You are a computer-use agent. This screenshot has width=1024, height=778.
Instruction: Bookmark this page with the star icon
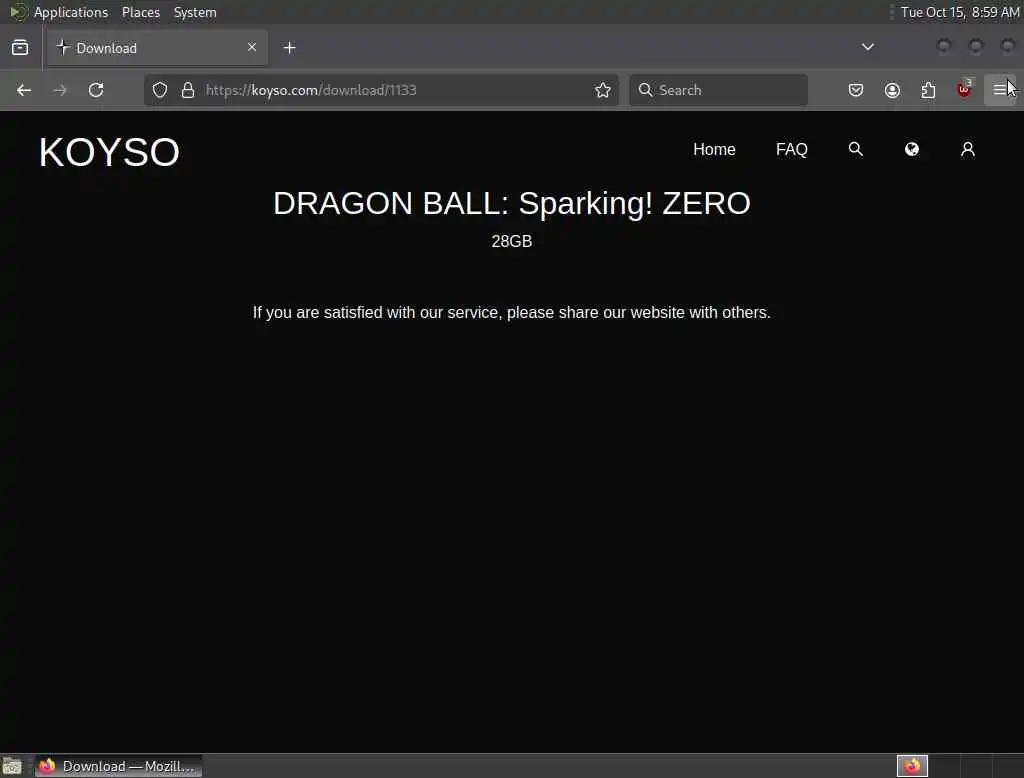[x=603, y=90]
